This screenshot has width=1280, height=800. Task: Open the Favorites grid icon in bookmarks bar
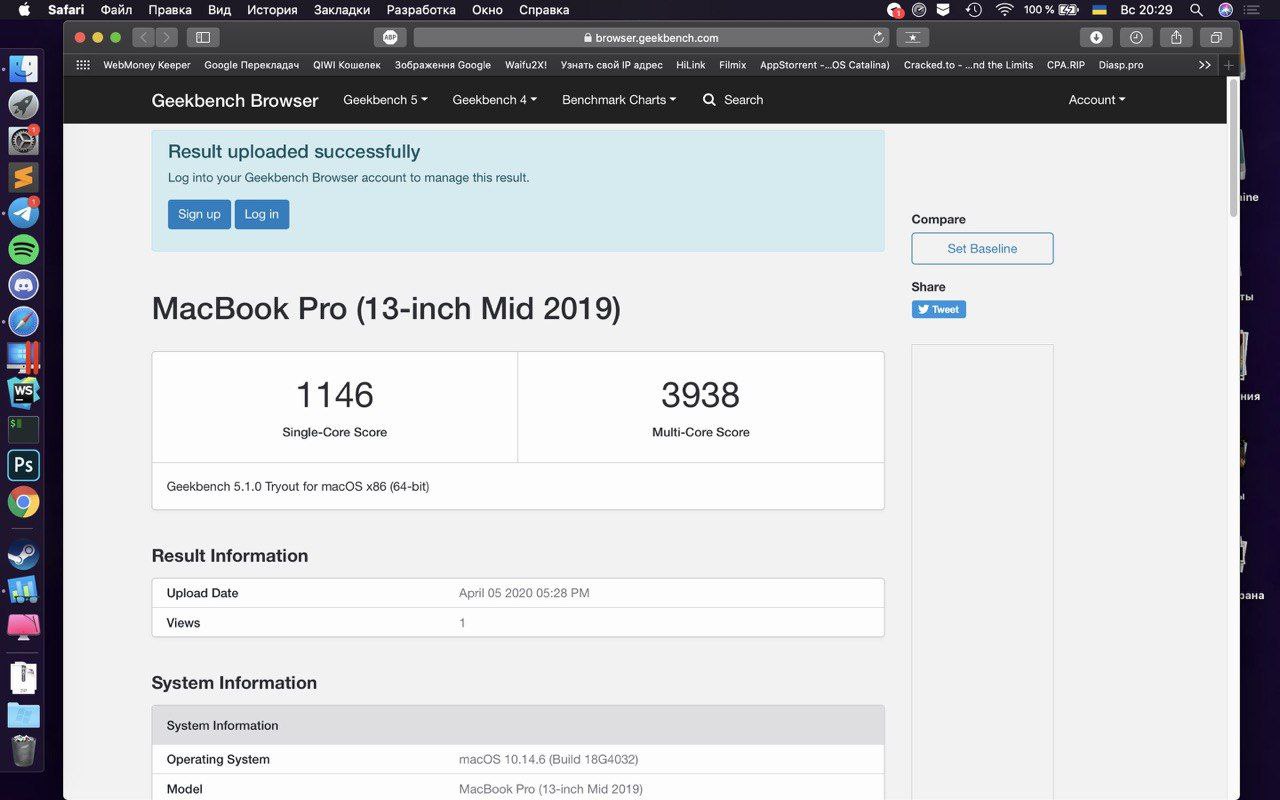tap(83, 65)
